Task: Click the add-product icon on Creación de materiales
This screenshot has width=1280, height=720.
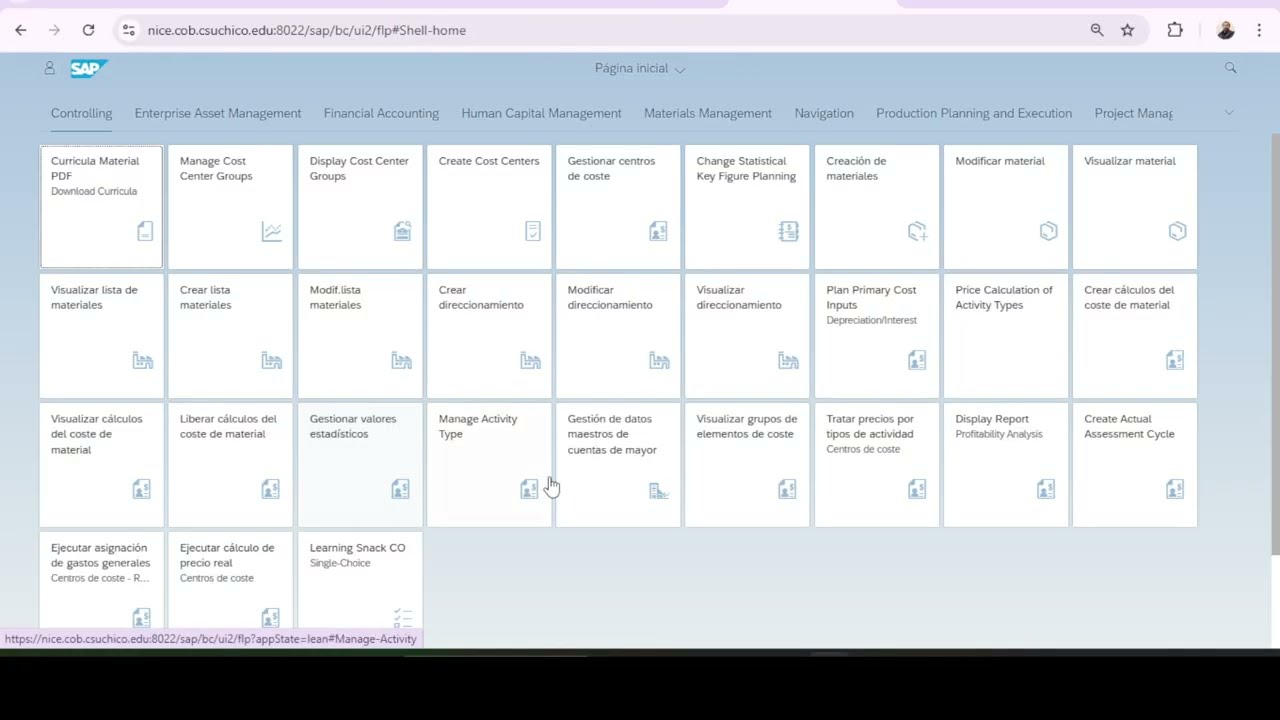Action: [x=917, y=232]
